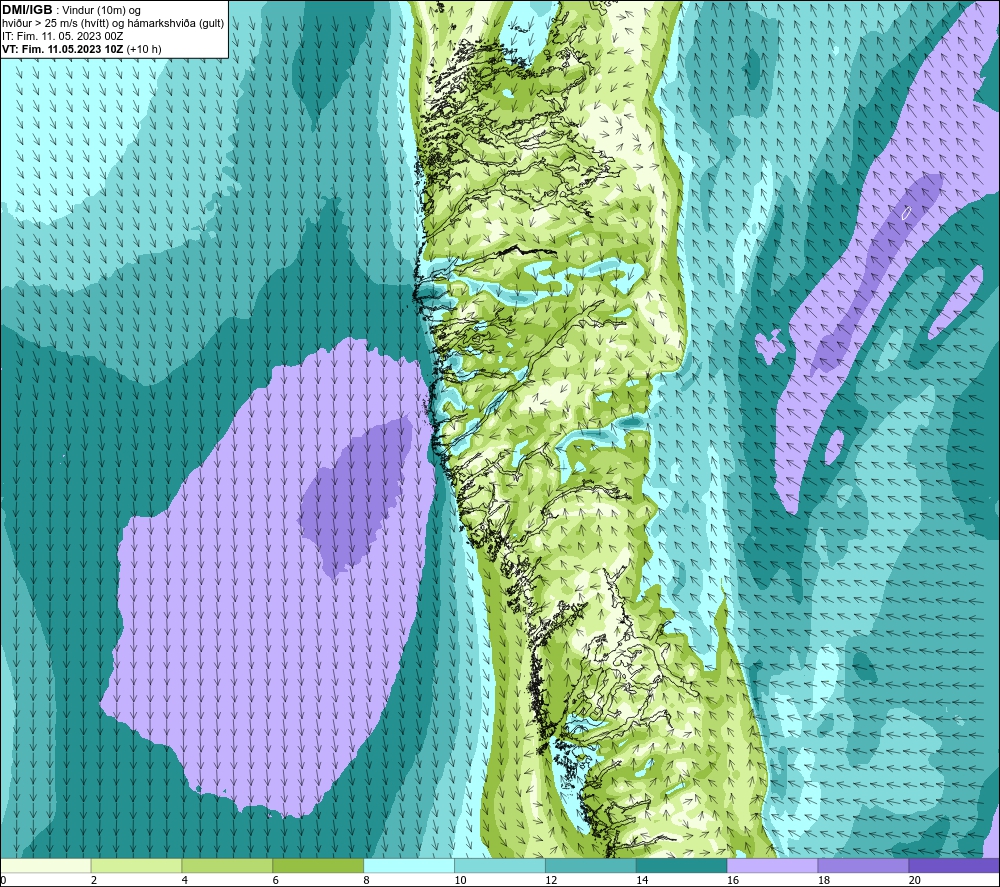Viewport: 1000px width, 887px height.
Task: Click the above 20 m/s dark purple swatch
Action: pos(954,865)
